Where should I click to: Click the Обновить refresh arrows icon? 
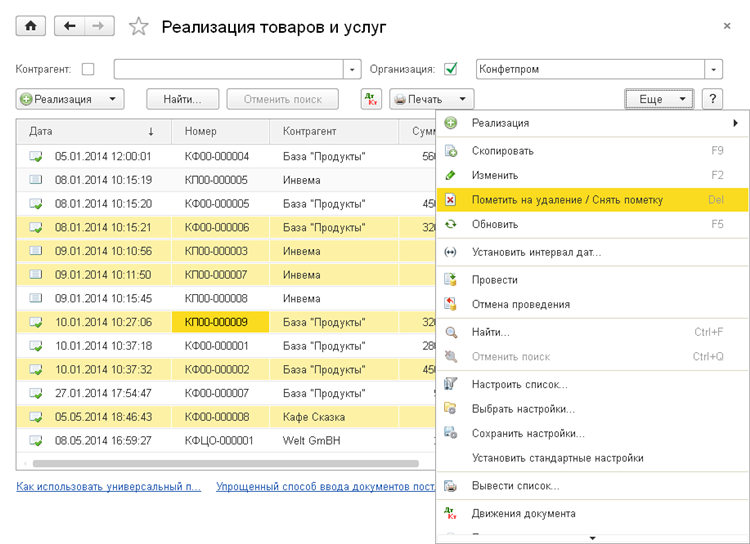[451, 224]
